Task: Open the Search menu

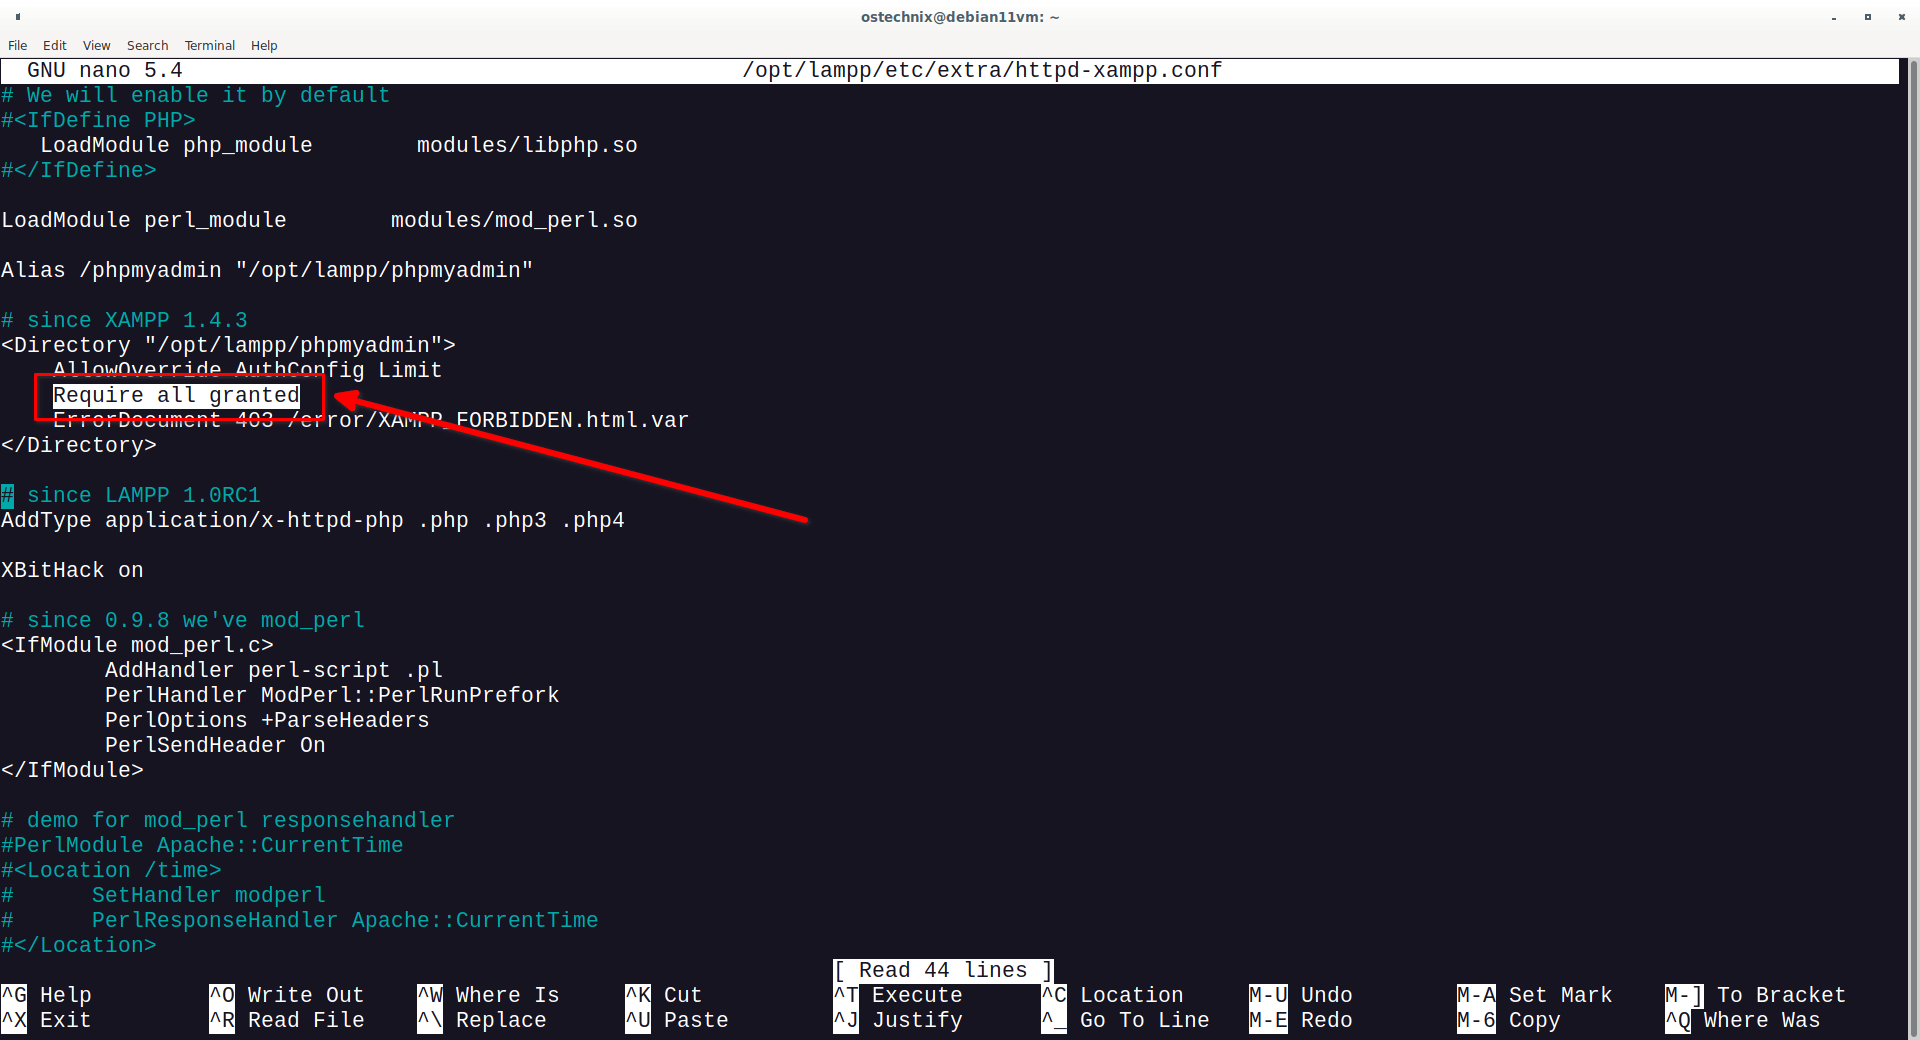Action: [x=147, y=45]
